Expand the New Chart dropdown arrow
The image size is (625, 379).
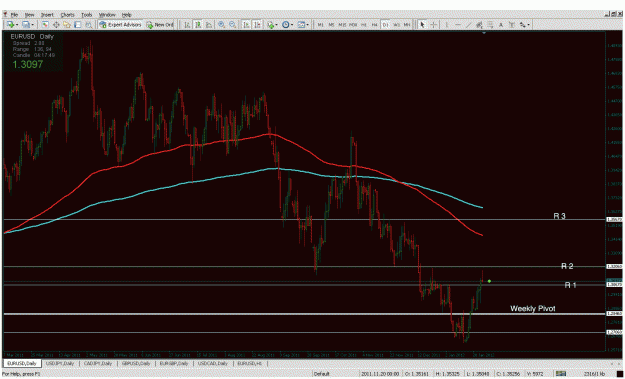17,25
